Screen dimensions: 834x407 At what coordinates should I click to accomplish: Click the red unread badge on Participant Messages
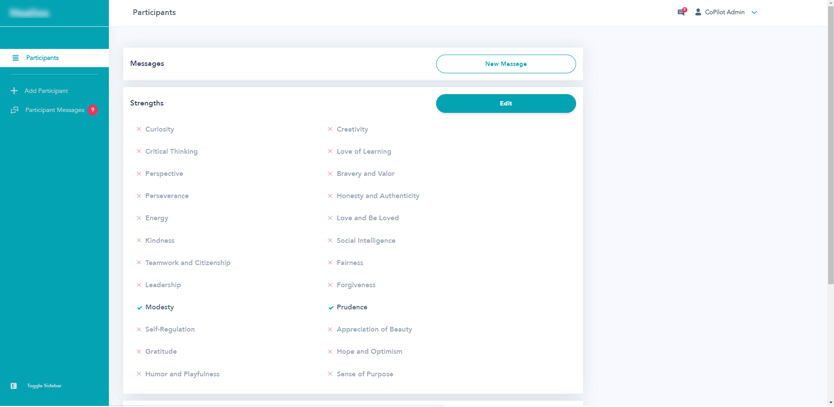click(x=93, y=110)
